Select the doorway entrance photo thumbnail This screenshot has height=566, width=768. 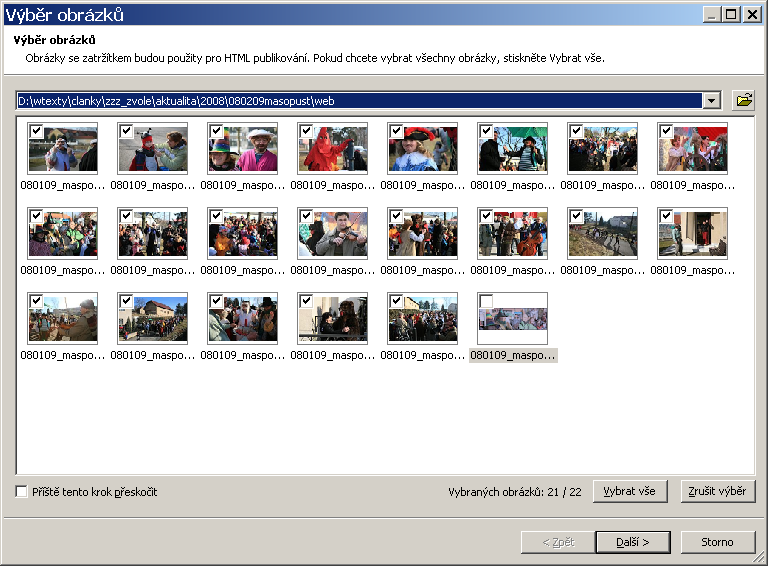pyautogui.click(x=693, y=235)
